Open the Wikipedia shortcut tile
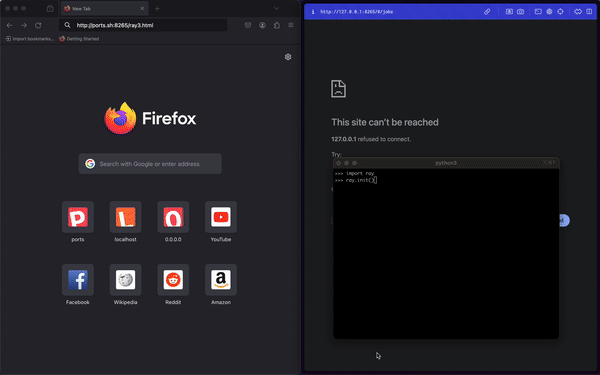 pos(126,280)
